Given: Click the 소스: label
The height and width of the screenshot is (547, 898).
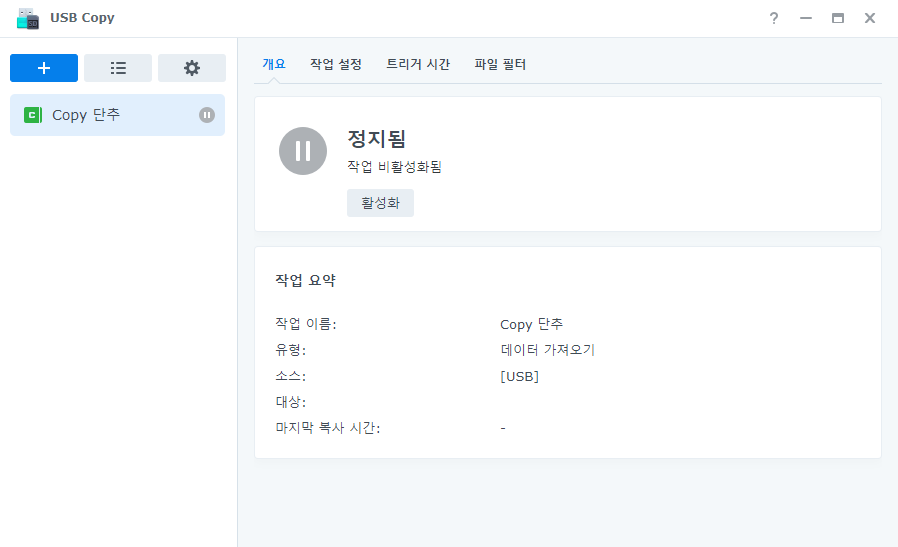Looking at the screenshot, I should pos(291,376).
